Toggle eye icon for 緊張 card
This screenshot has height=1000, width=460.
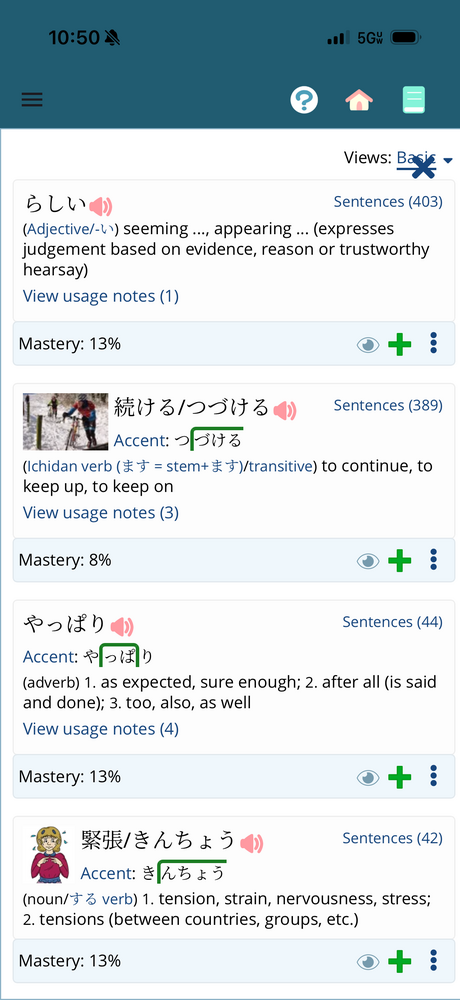[368, 962]
